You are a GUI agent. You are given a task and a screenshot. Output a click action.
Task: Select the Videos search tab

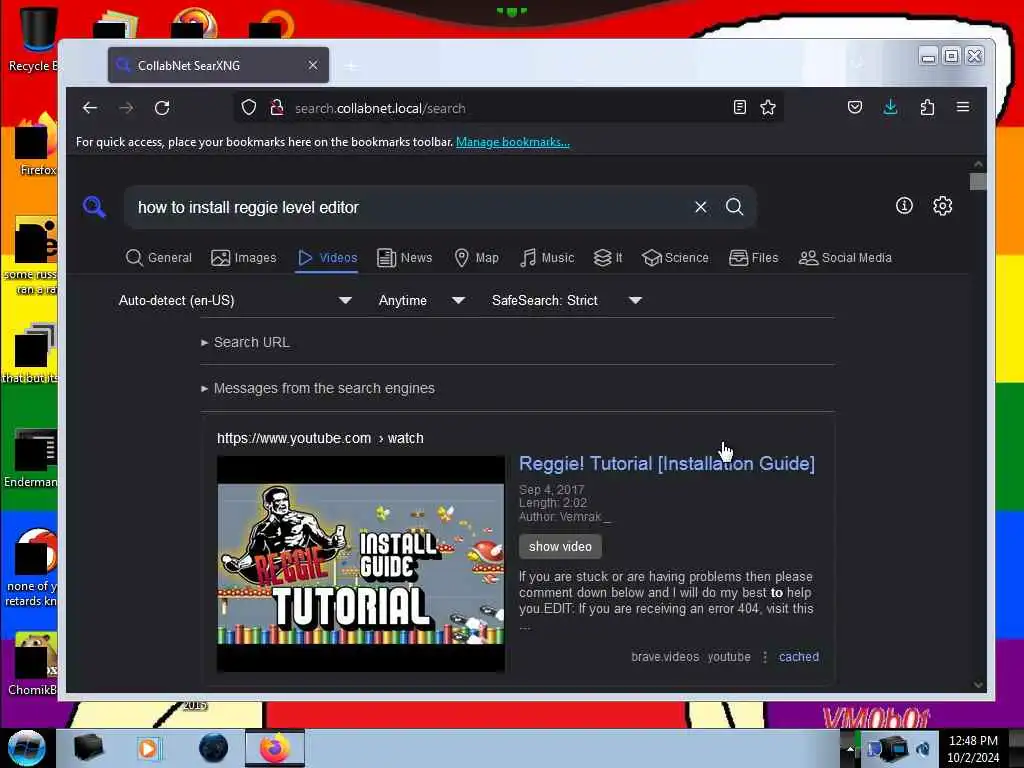327,258
